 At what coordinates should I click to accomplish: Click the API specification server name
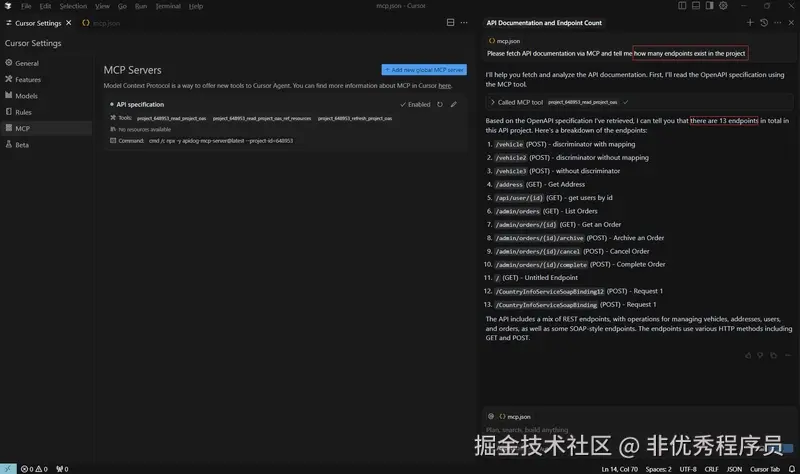140,105
